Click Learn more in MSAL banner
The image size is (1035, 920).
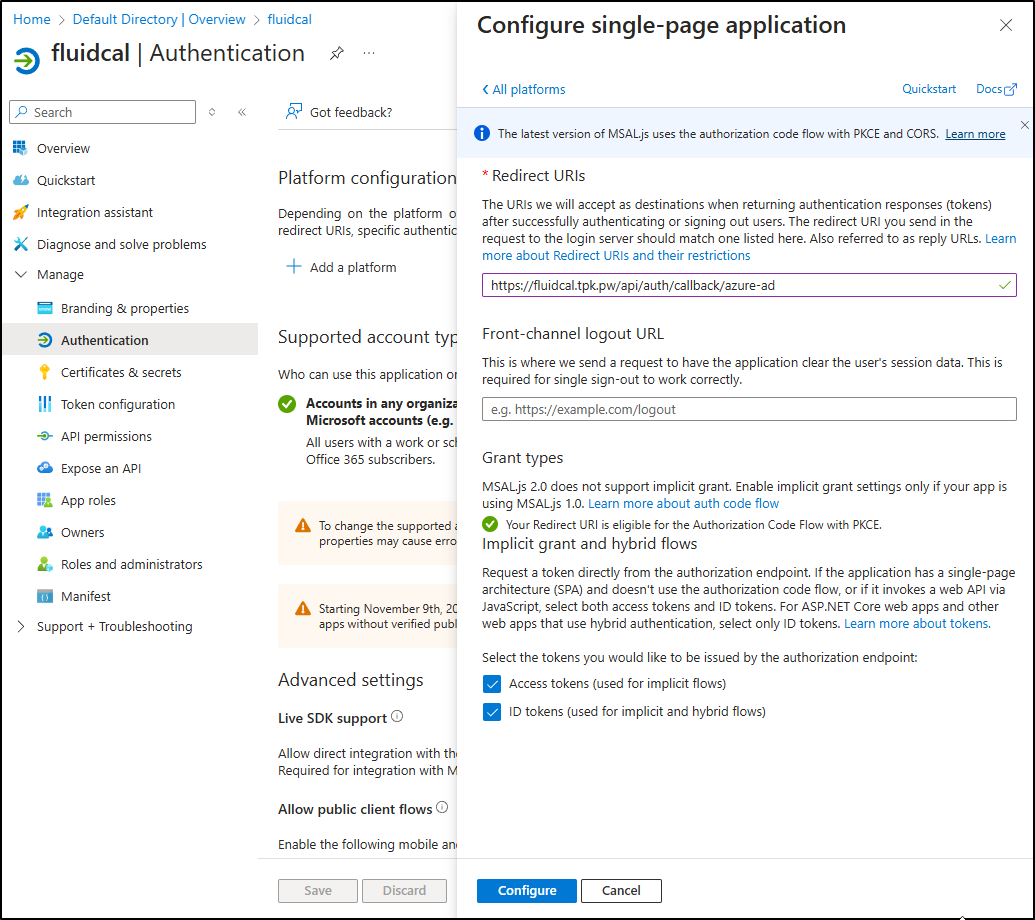[975, 134]
